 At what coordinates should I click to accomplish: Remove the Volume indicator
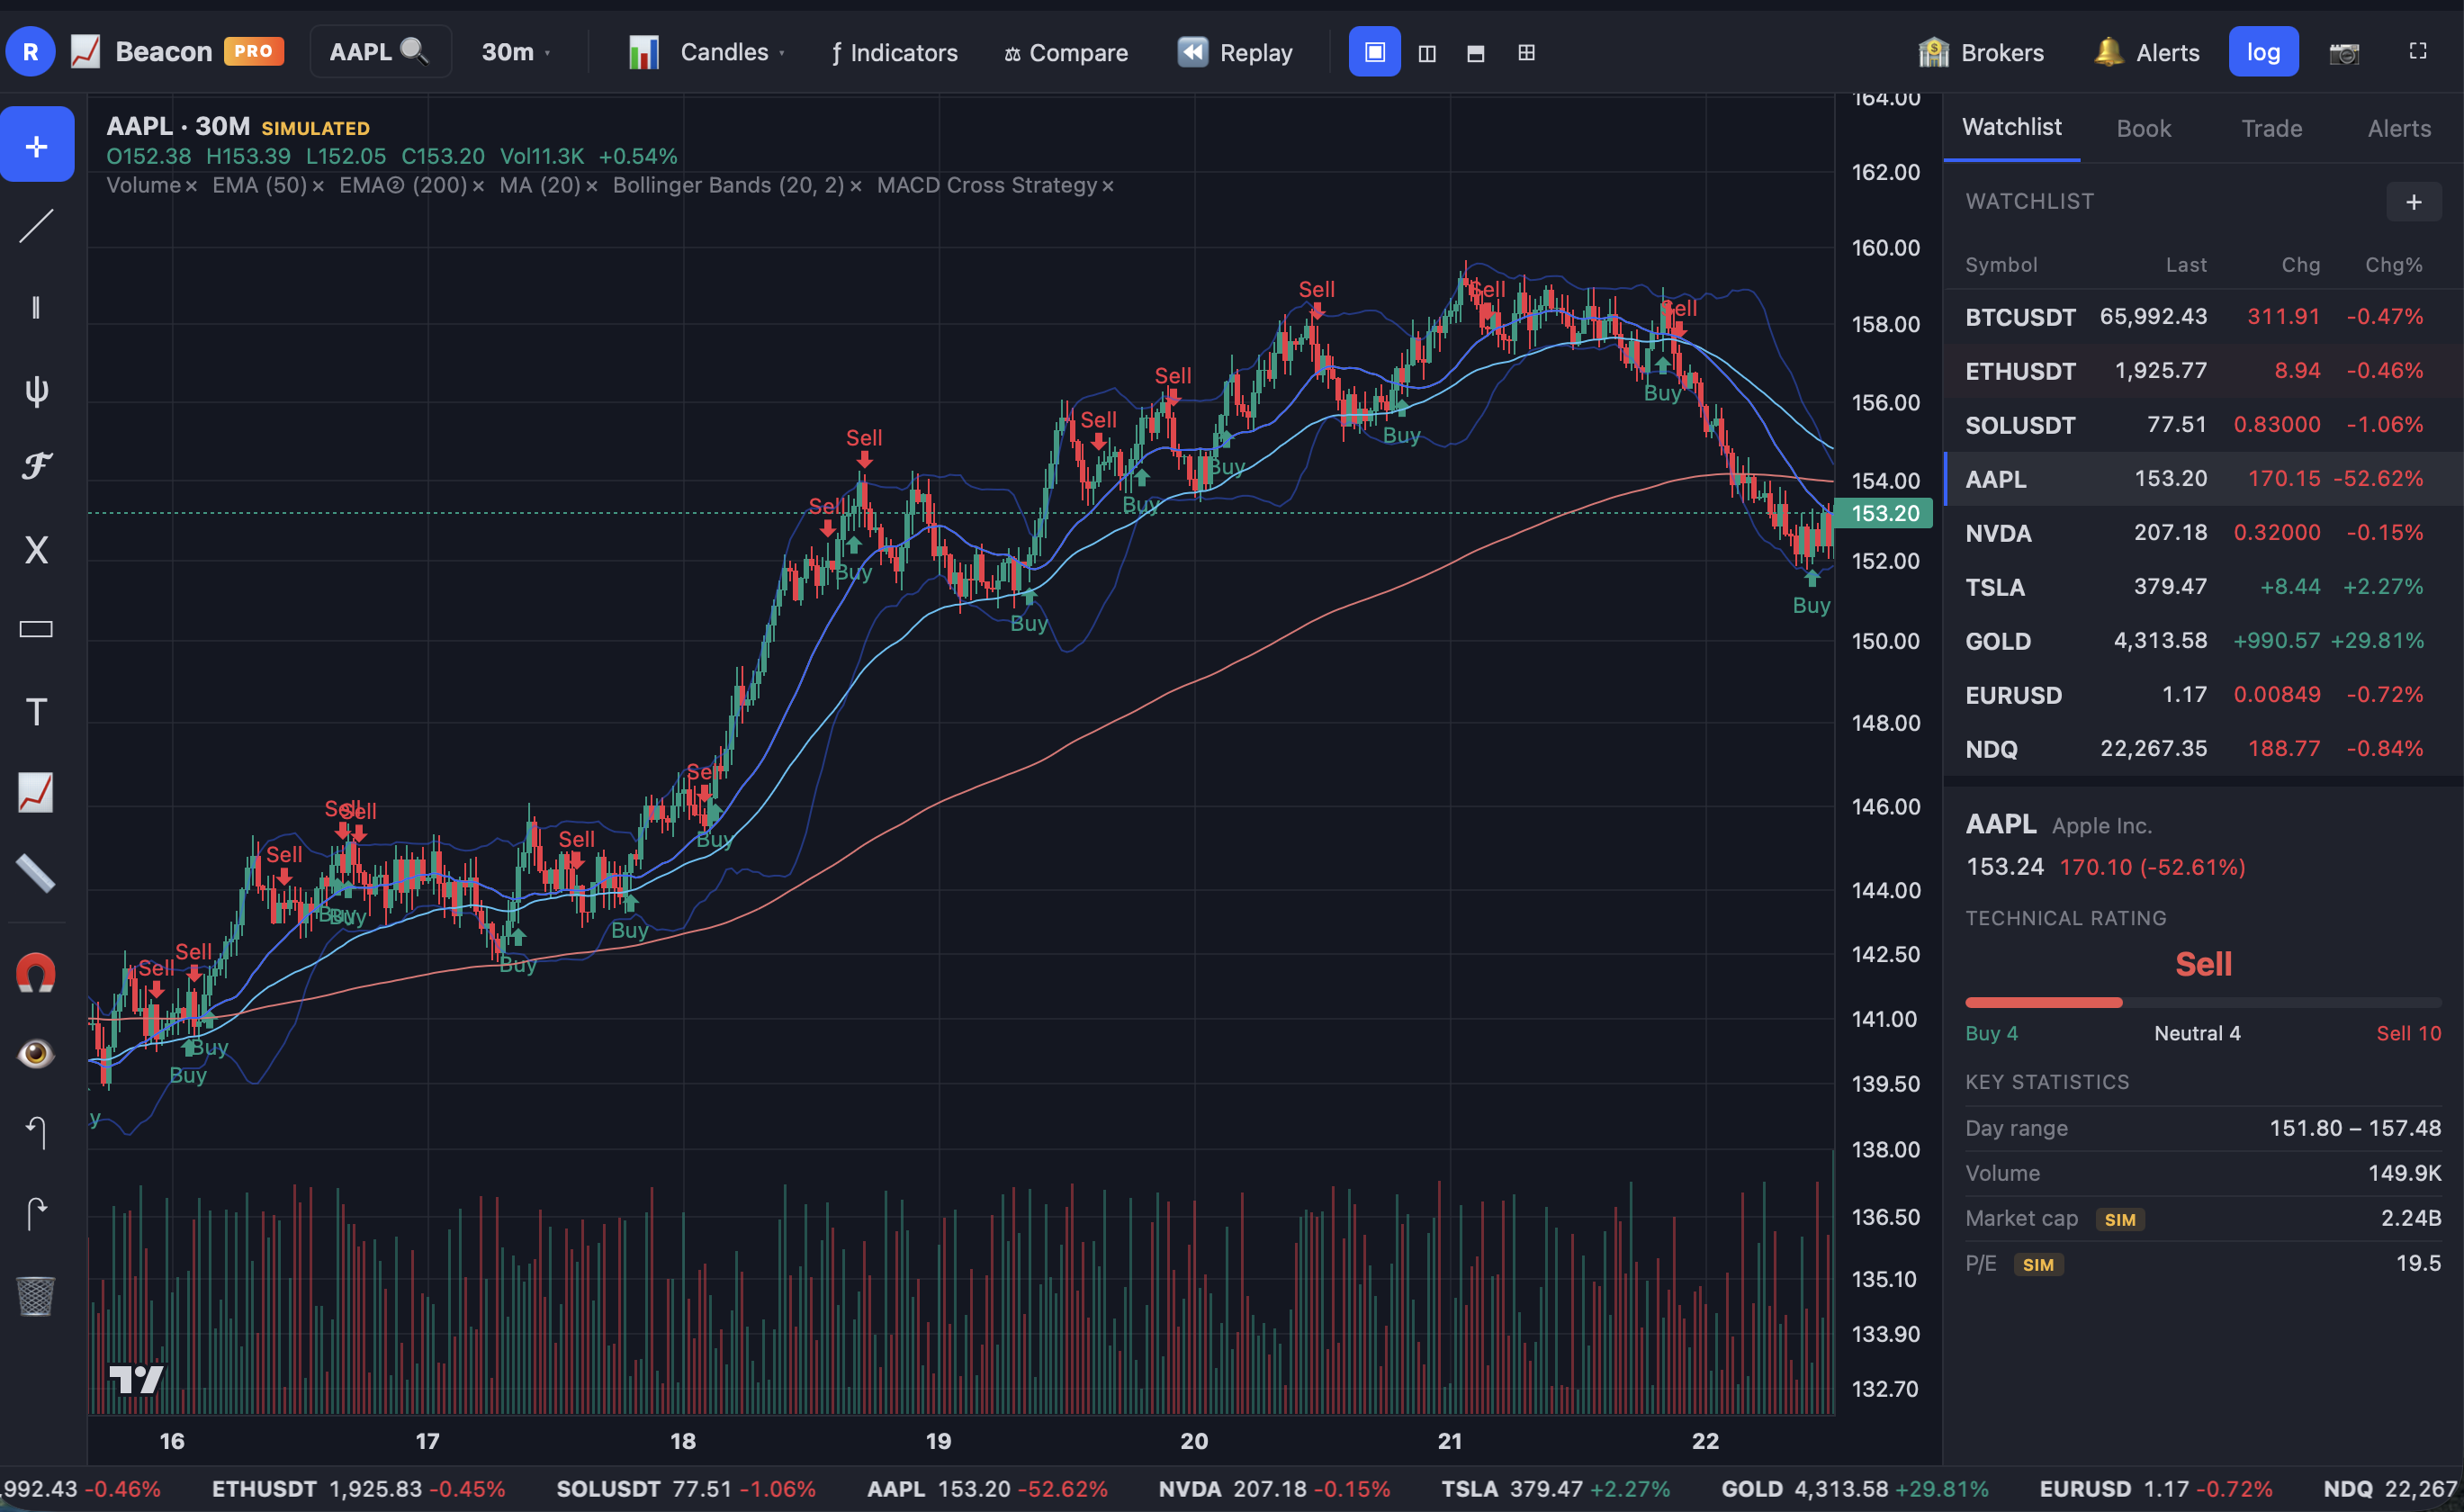pos(191,186)
